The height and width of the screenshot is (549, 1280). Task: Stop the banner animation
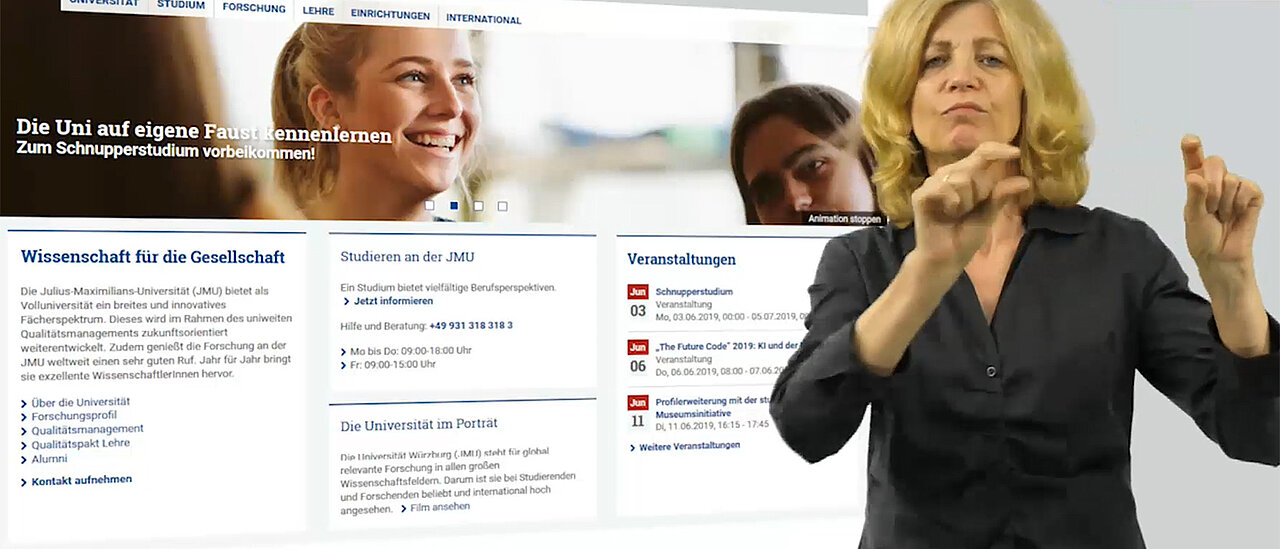click(x=844, y=218)
